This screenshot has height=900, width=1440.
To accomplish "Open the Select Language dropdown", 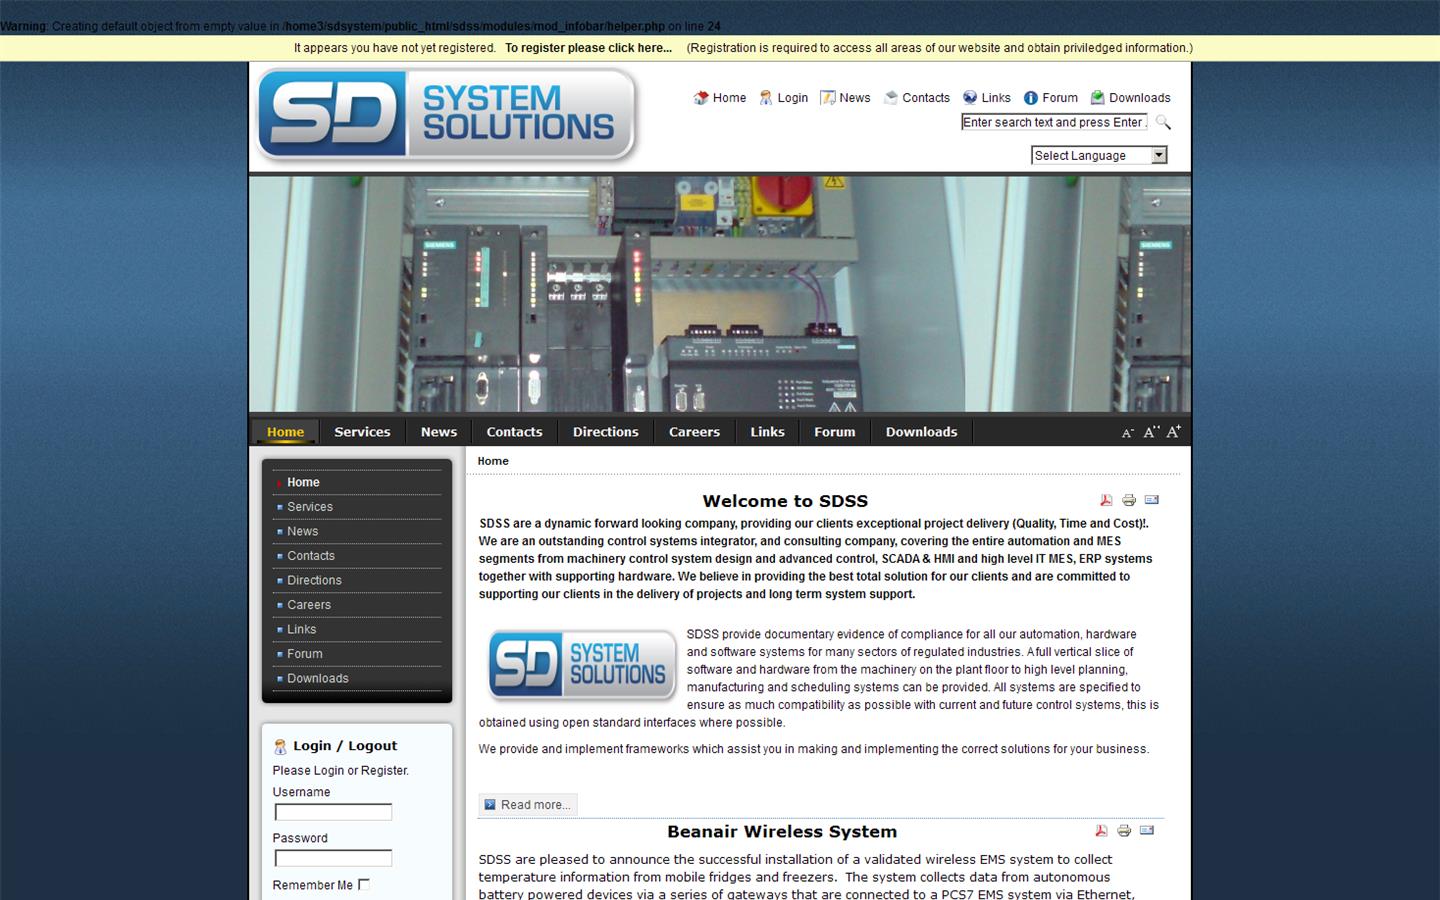I will coord(1099,155).
